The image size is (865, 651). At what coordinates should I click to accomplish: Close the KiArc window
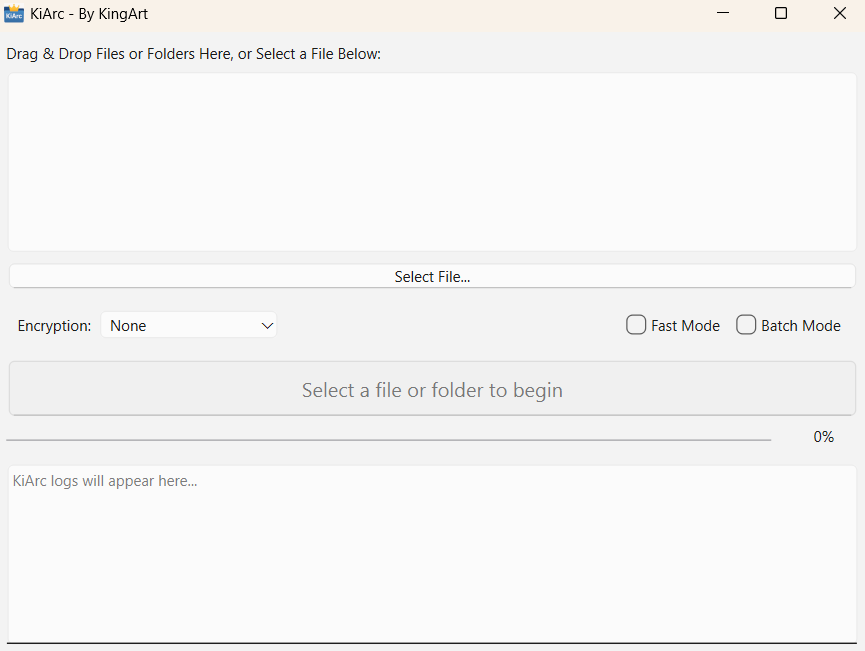839,14
